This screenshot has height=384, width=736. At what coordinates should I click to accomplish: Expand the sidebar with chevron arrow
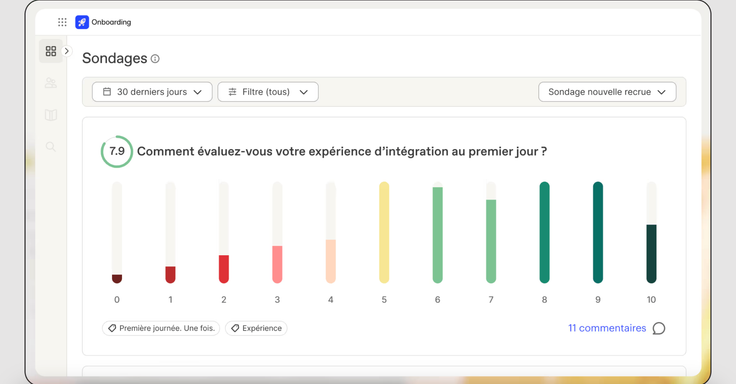[67, 51]
